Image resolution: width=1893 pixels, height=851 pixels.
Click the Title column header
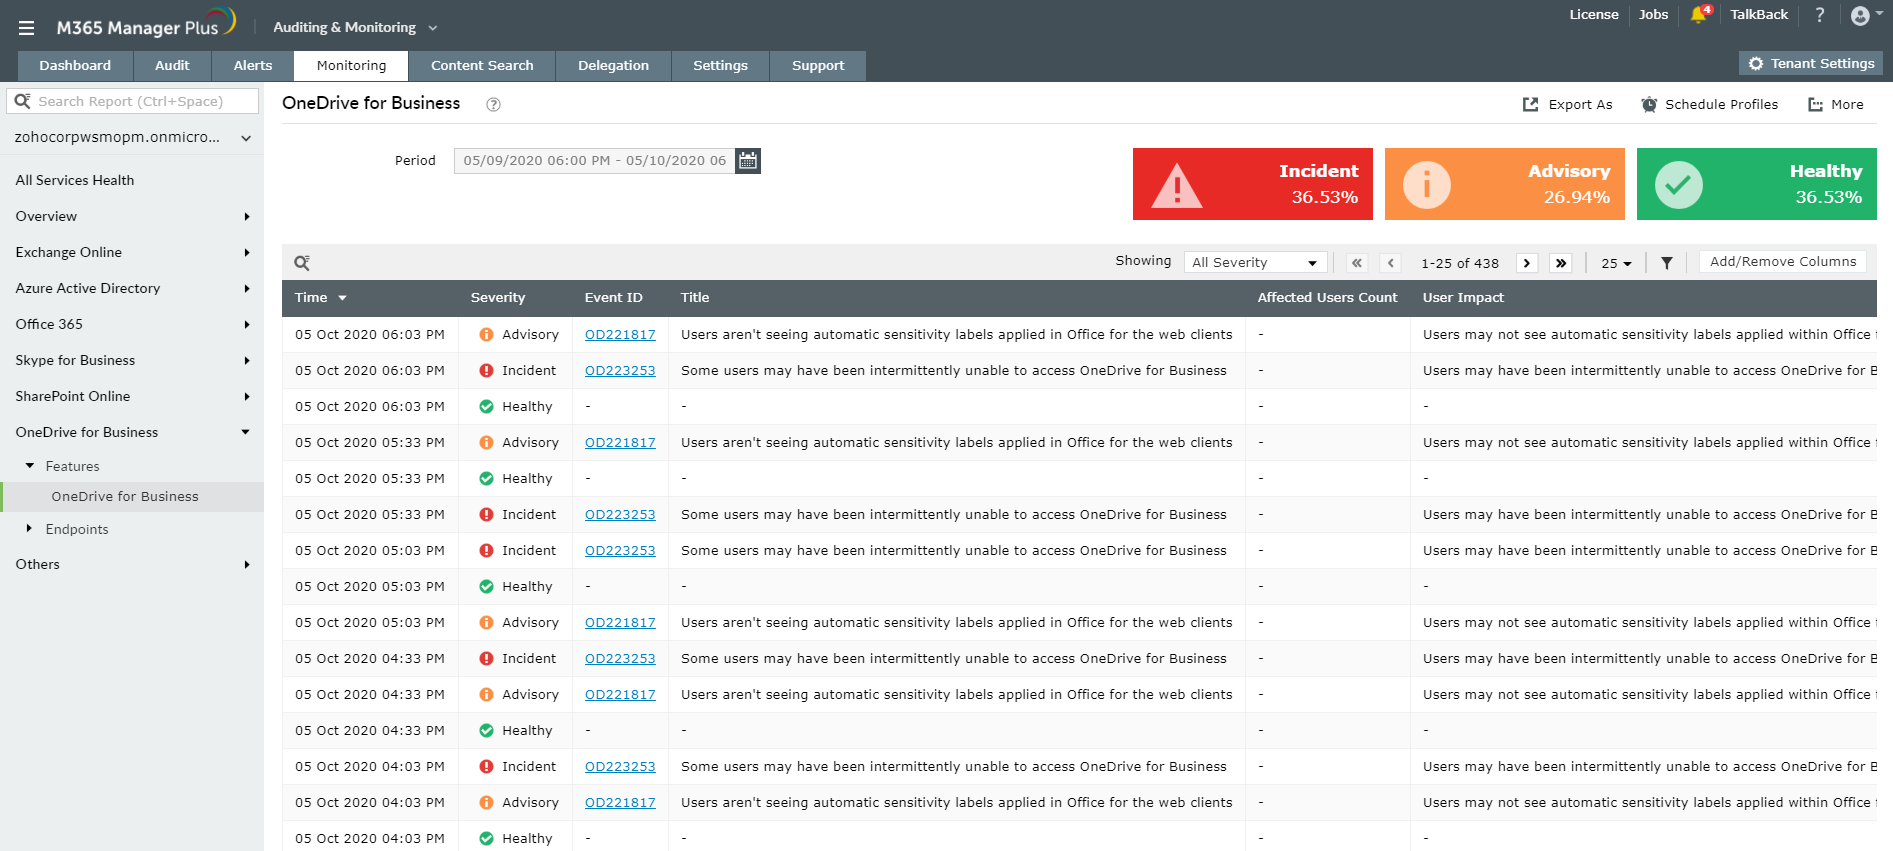tap(695, 298)
